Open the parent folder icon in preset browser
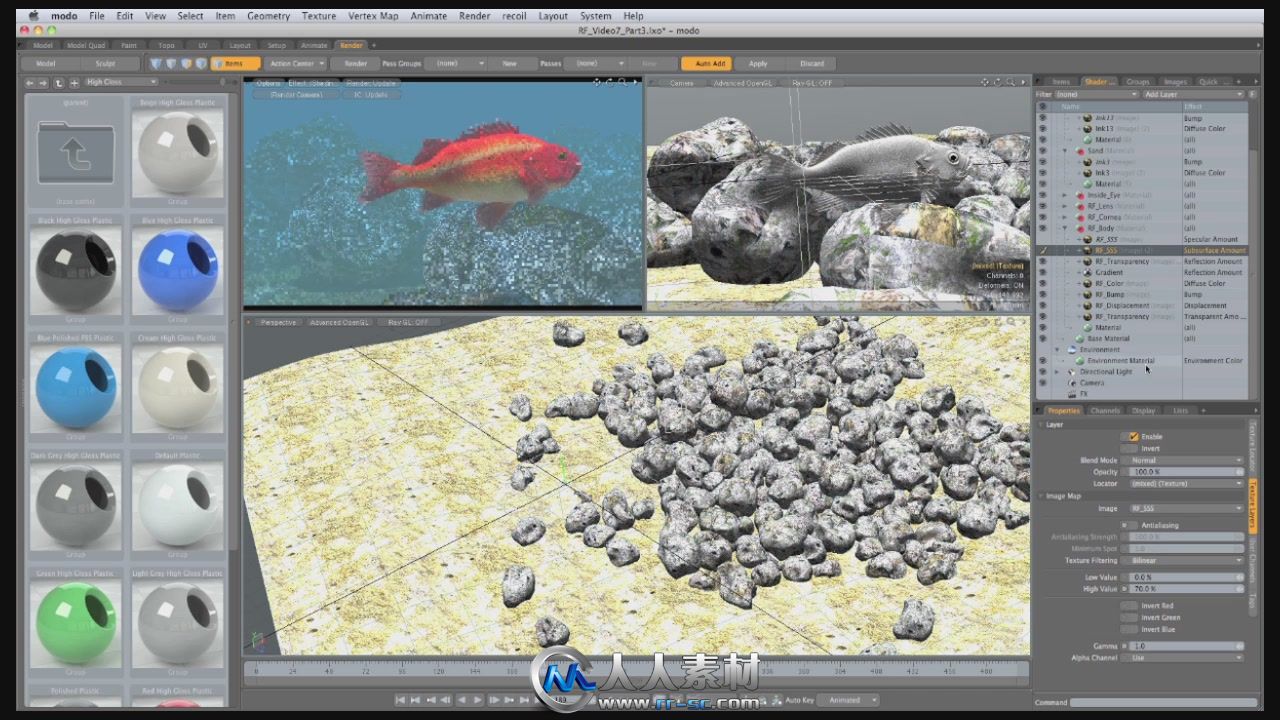Image resolution: width=1280 pixels, height=720 pixels. (75, 152)
